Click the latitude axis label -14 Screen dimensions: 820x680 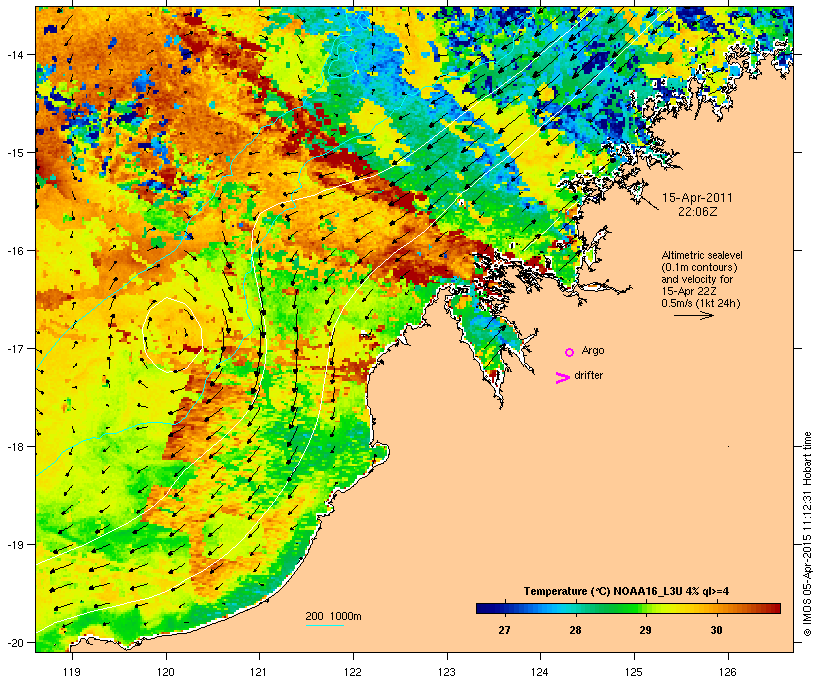(x=14, y=54)
